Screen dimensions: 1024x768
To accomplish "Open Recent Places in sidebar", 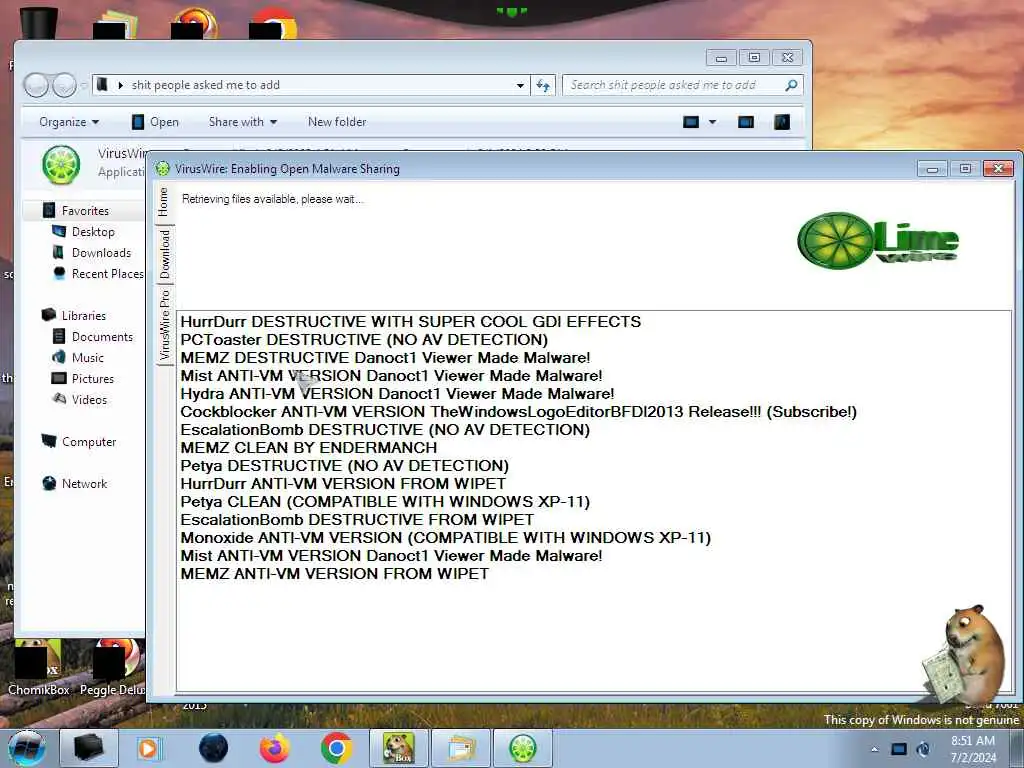I will 99,274.
